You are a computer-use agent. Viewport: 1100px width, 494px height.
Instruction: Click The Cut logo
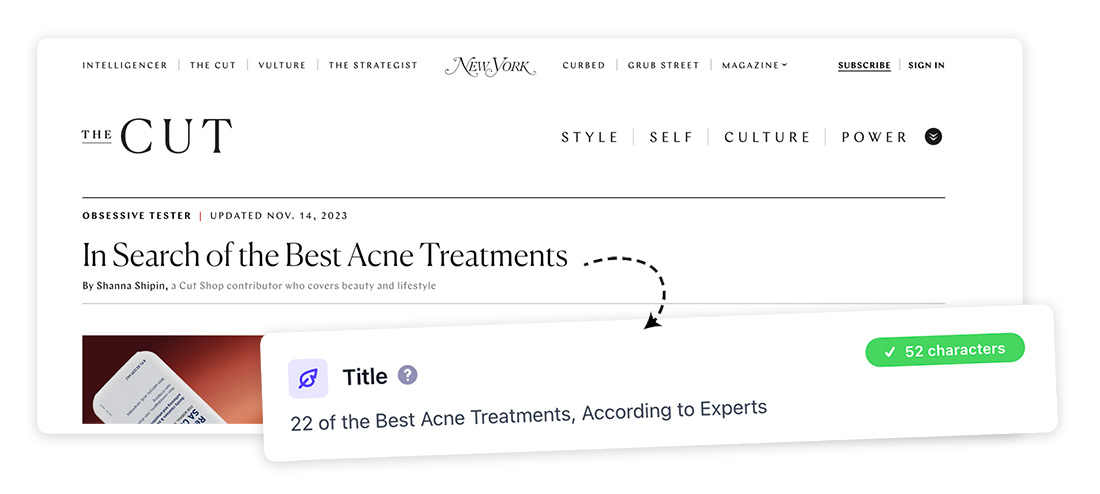156,136
